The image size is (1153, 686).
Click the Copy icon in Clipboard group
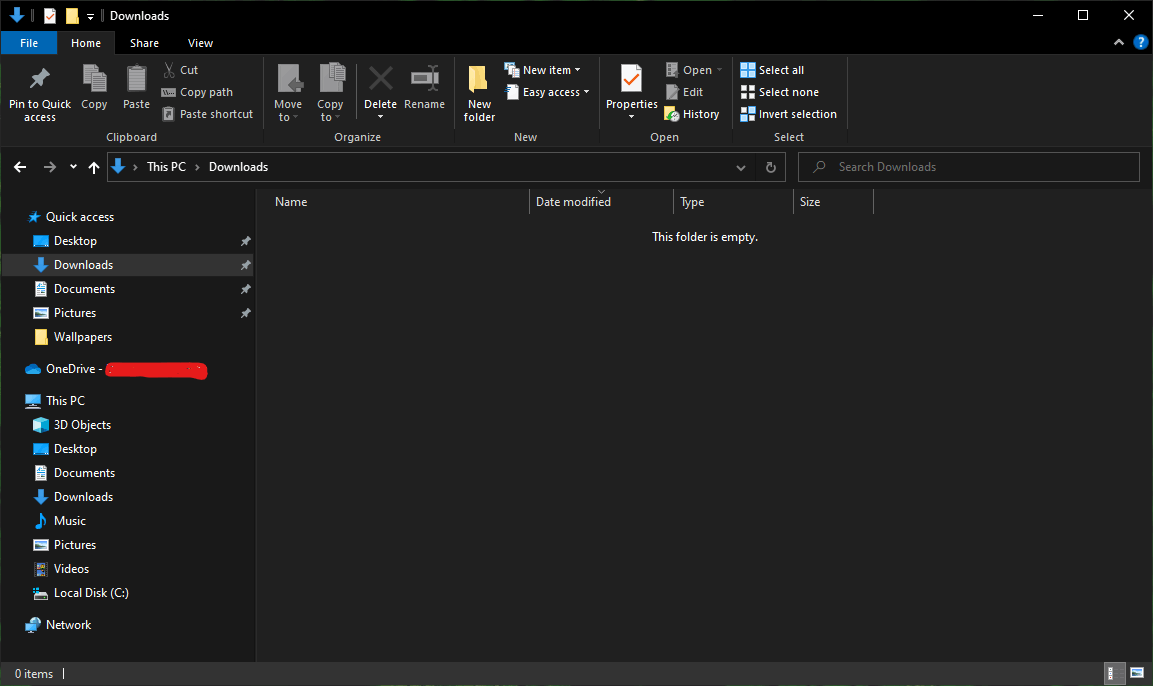pos(94,79)
